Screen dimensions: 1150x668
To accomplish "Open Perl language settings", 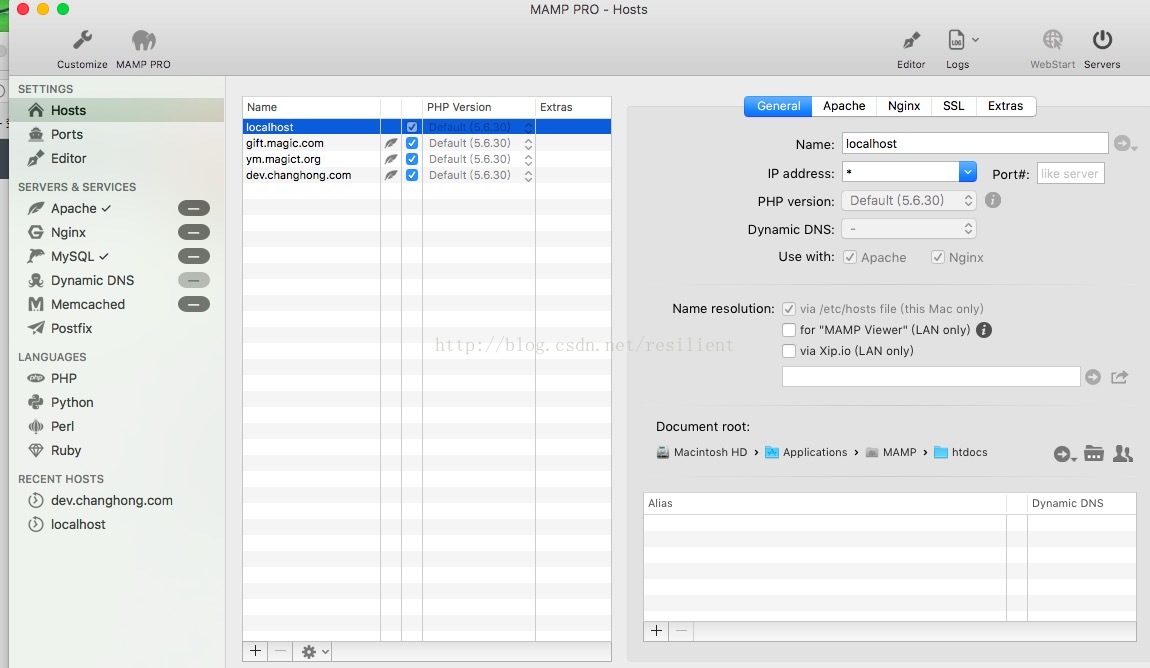I will 62,427.
